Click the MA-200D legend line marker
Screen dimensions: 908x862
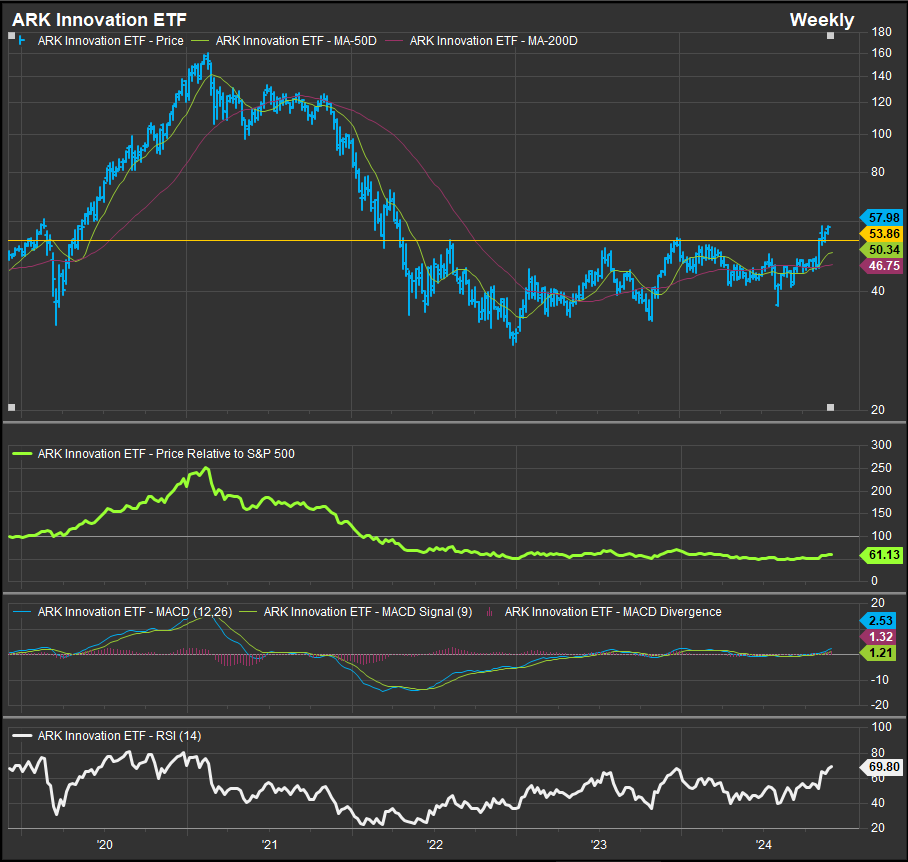[394, 41]
